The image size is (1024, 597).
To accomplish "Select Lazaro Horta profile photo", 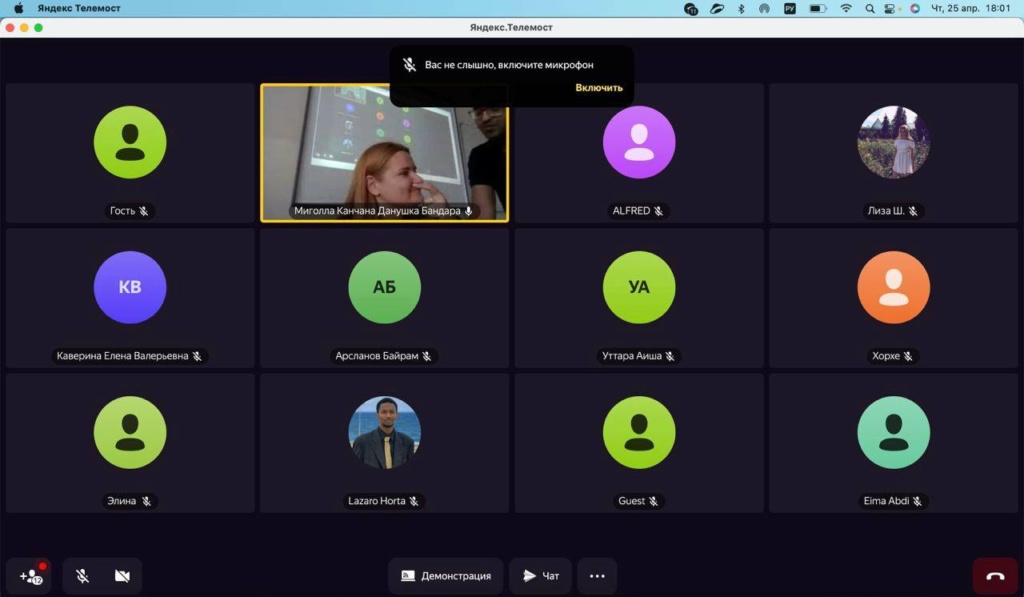I will pos(384,432).
